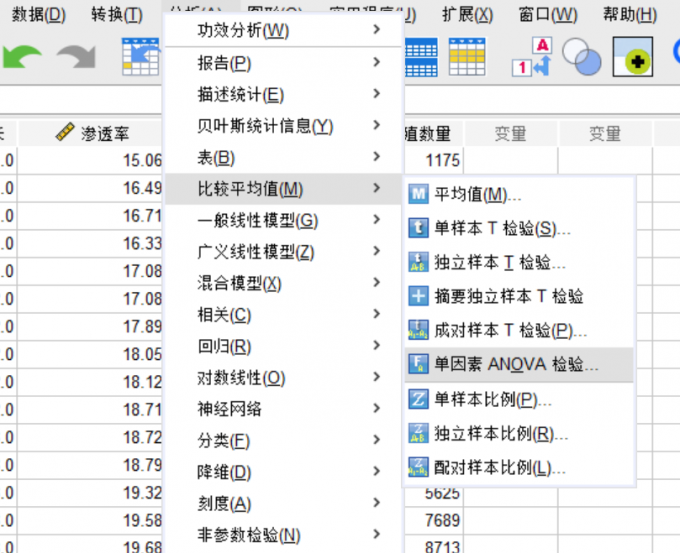Expand 广义线性模型(Z) submenu

click(283, 252)
